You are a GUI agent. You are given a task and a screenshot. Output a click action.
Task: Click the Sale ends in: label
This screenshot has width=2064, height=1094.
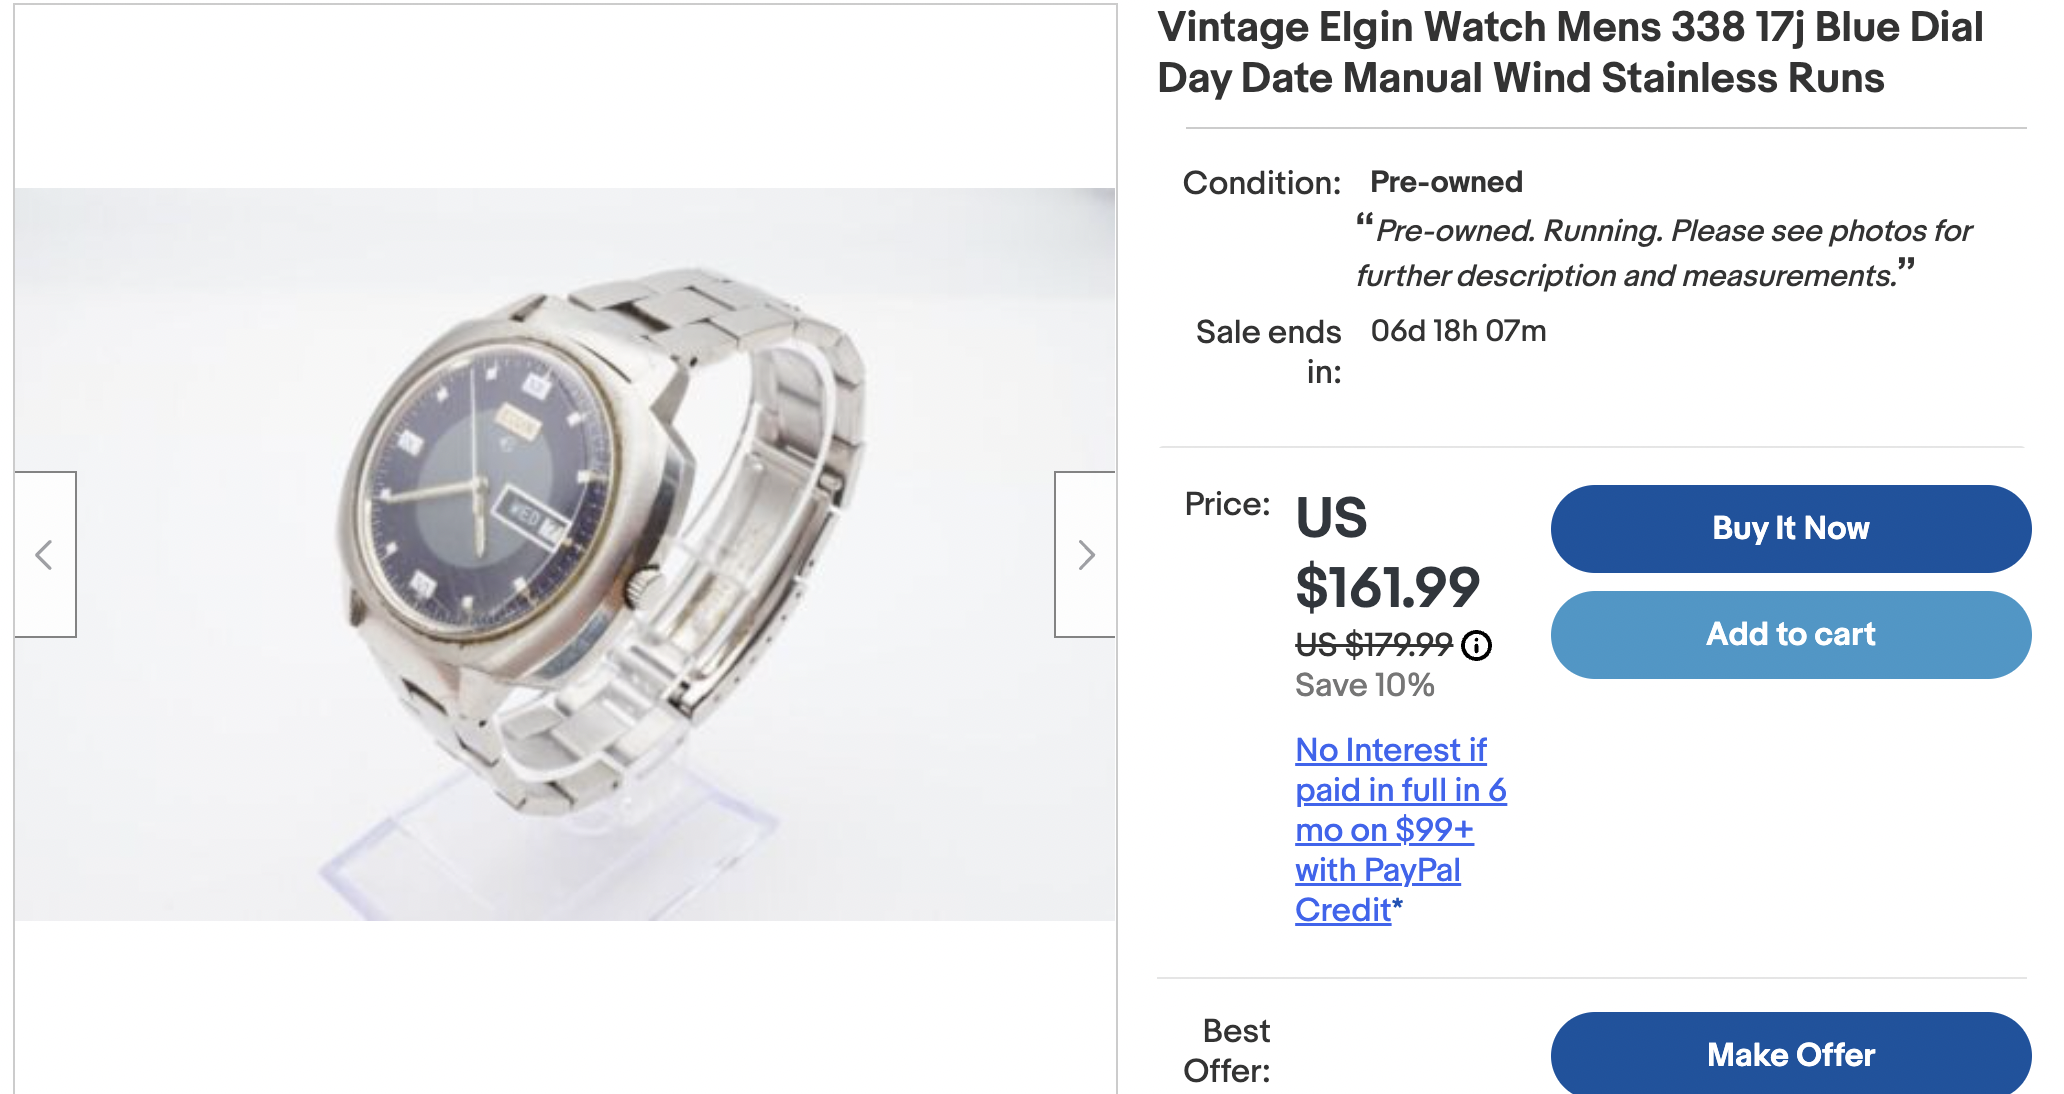pos(1268,351)
